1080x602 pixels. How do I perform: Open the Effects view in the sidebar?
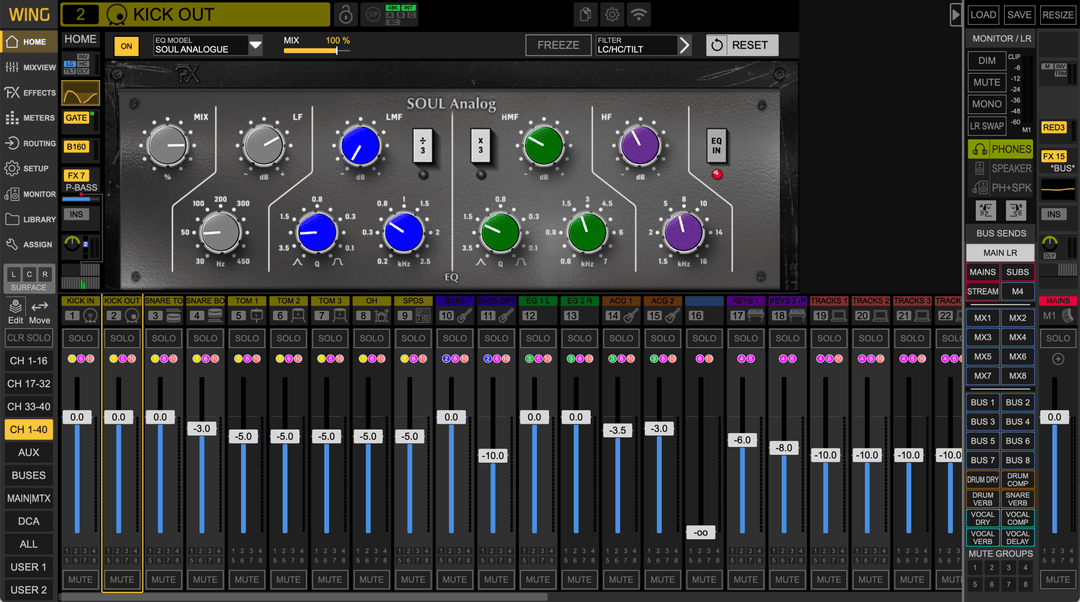pyautogui.click(x=30, y=92)
